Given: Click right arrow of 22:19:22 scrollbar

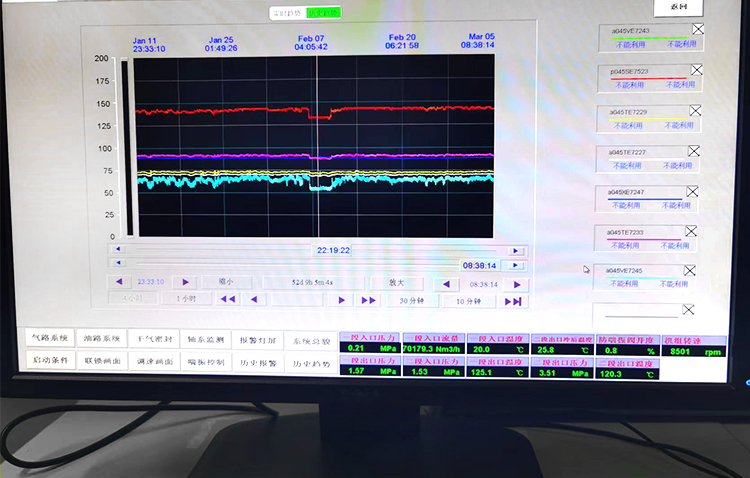Looking at the screenshot, I should tap(516, 251).
